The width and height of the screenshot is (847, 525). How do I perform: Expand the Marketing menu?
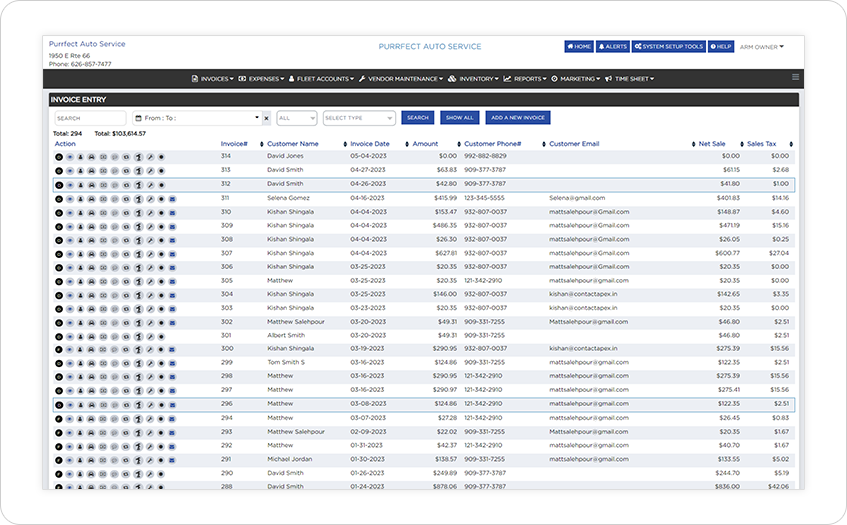(x=576, y=79)
